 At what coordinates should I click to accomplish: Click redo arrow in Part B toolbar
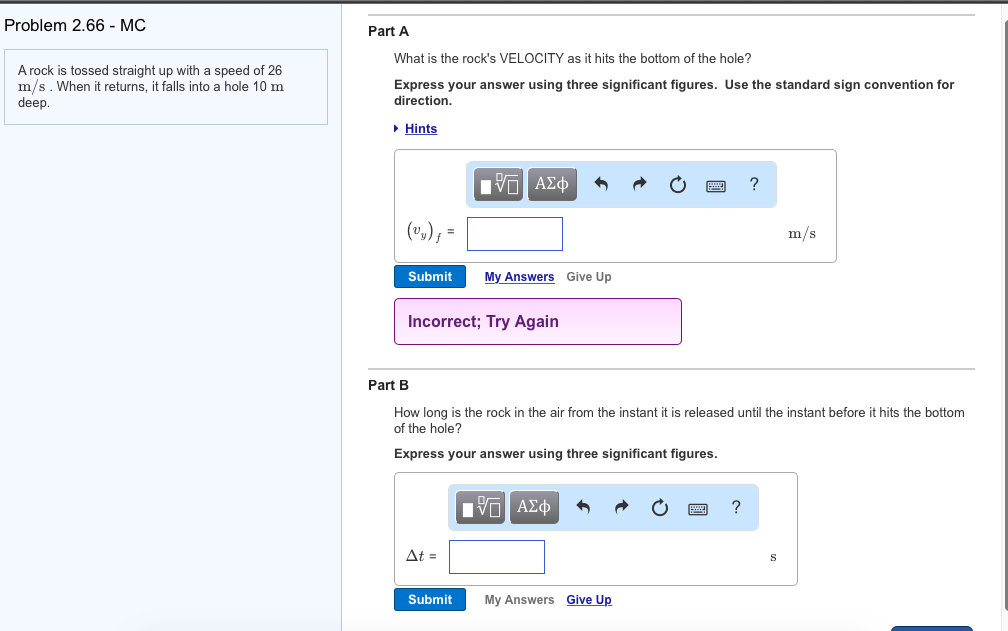tap(622, 508)
